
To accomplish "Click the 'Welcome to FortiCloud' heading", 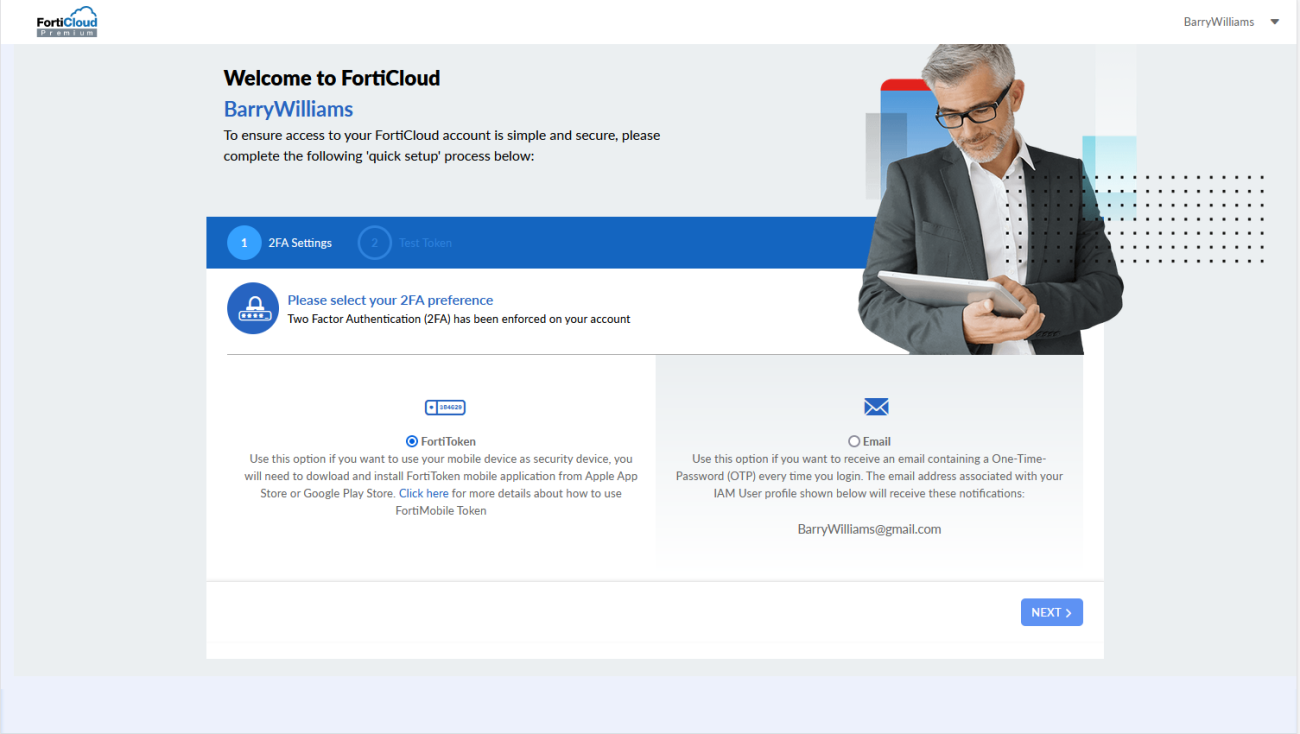I will 332,78.
